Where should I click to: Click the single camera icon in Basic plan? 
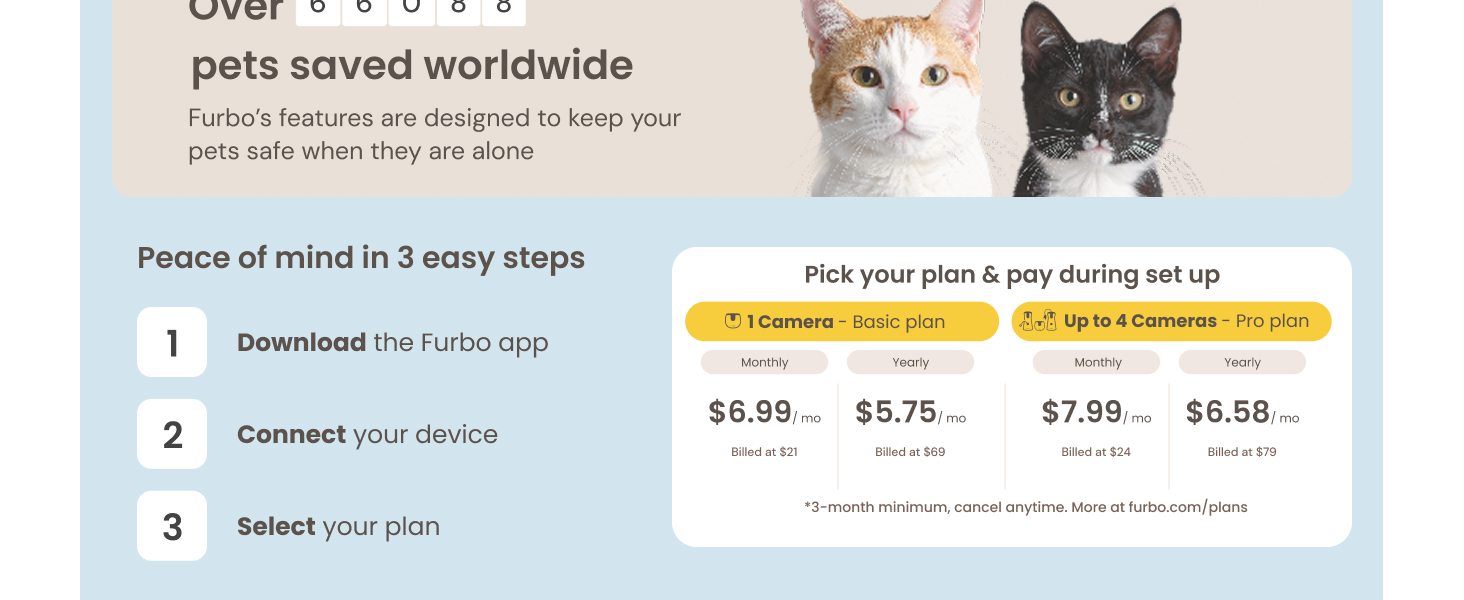pyautogui.click(x=733, y=321)
